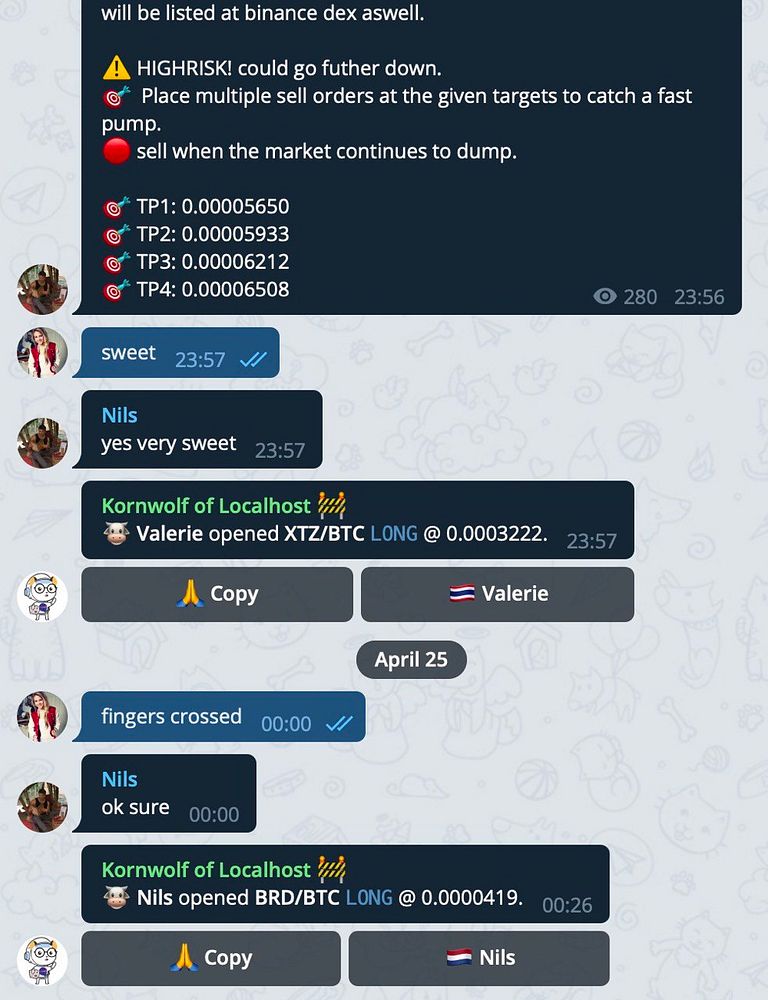Click 'Kornwolf of Localhost' name on XTZ/BTC message
The height and width of the screenshot is (1000, 768).
pos(206,506)
